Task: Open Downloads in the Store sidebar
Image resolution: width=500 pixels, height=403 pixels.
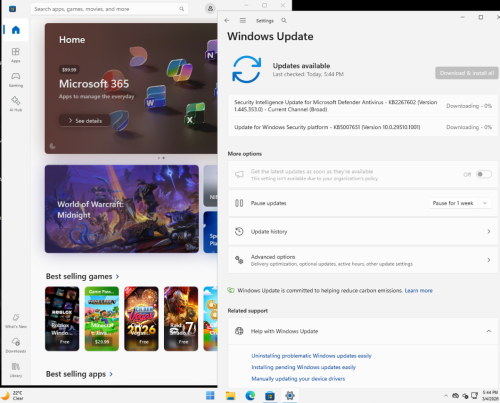Action: (16, 345)
